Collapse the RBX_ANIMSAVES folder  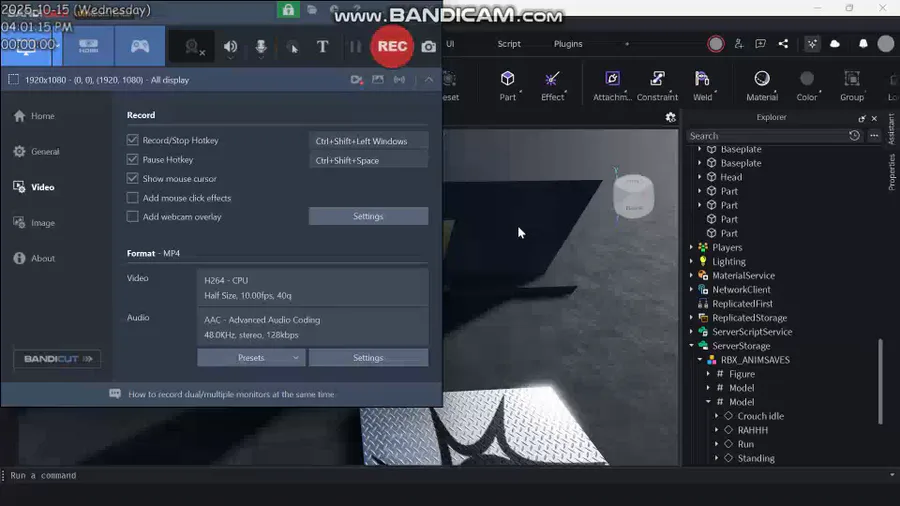click(700, 360)
